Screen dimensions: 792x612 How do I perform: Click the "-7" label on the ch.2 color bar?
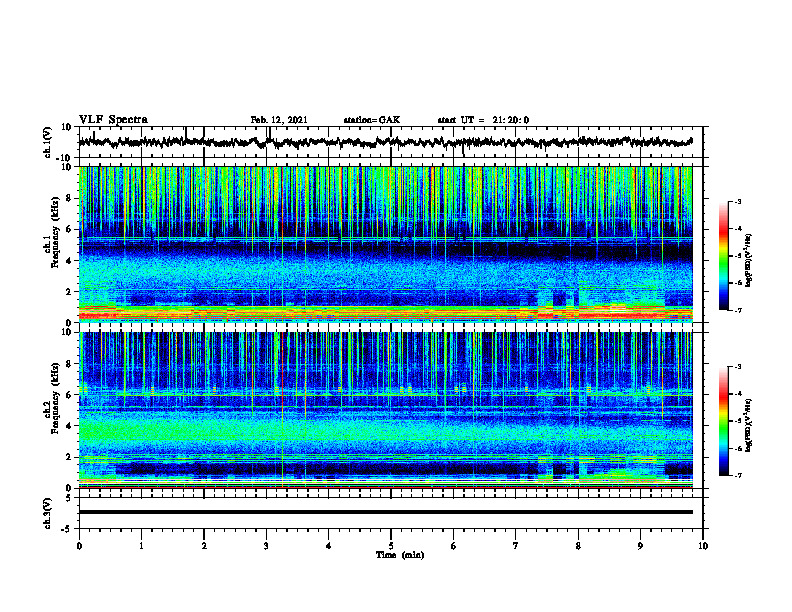(737, 475)
